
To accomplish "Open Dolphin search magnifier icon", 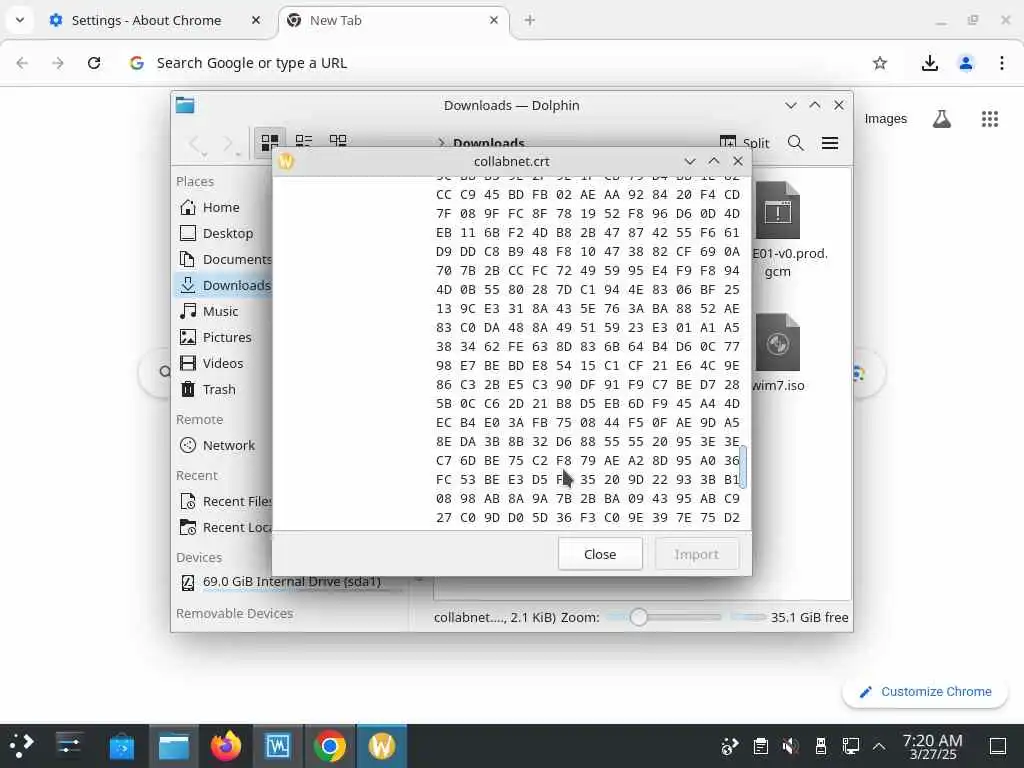I will coord(795,143).
